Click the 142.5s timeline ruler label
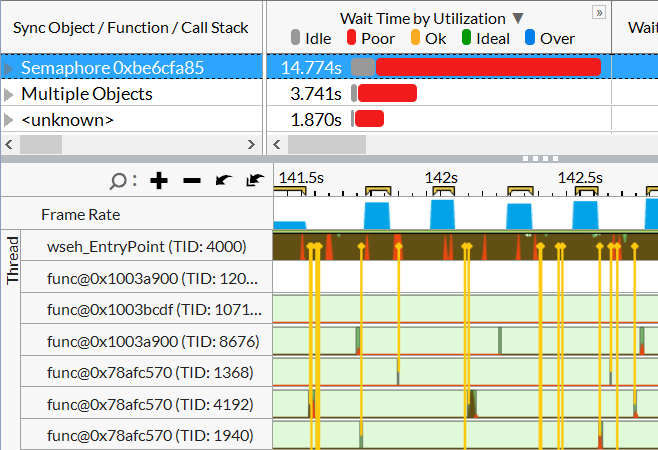 click(580, 178)
